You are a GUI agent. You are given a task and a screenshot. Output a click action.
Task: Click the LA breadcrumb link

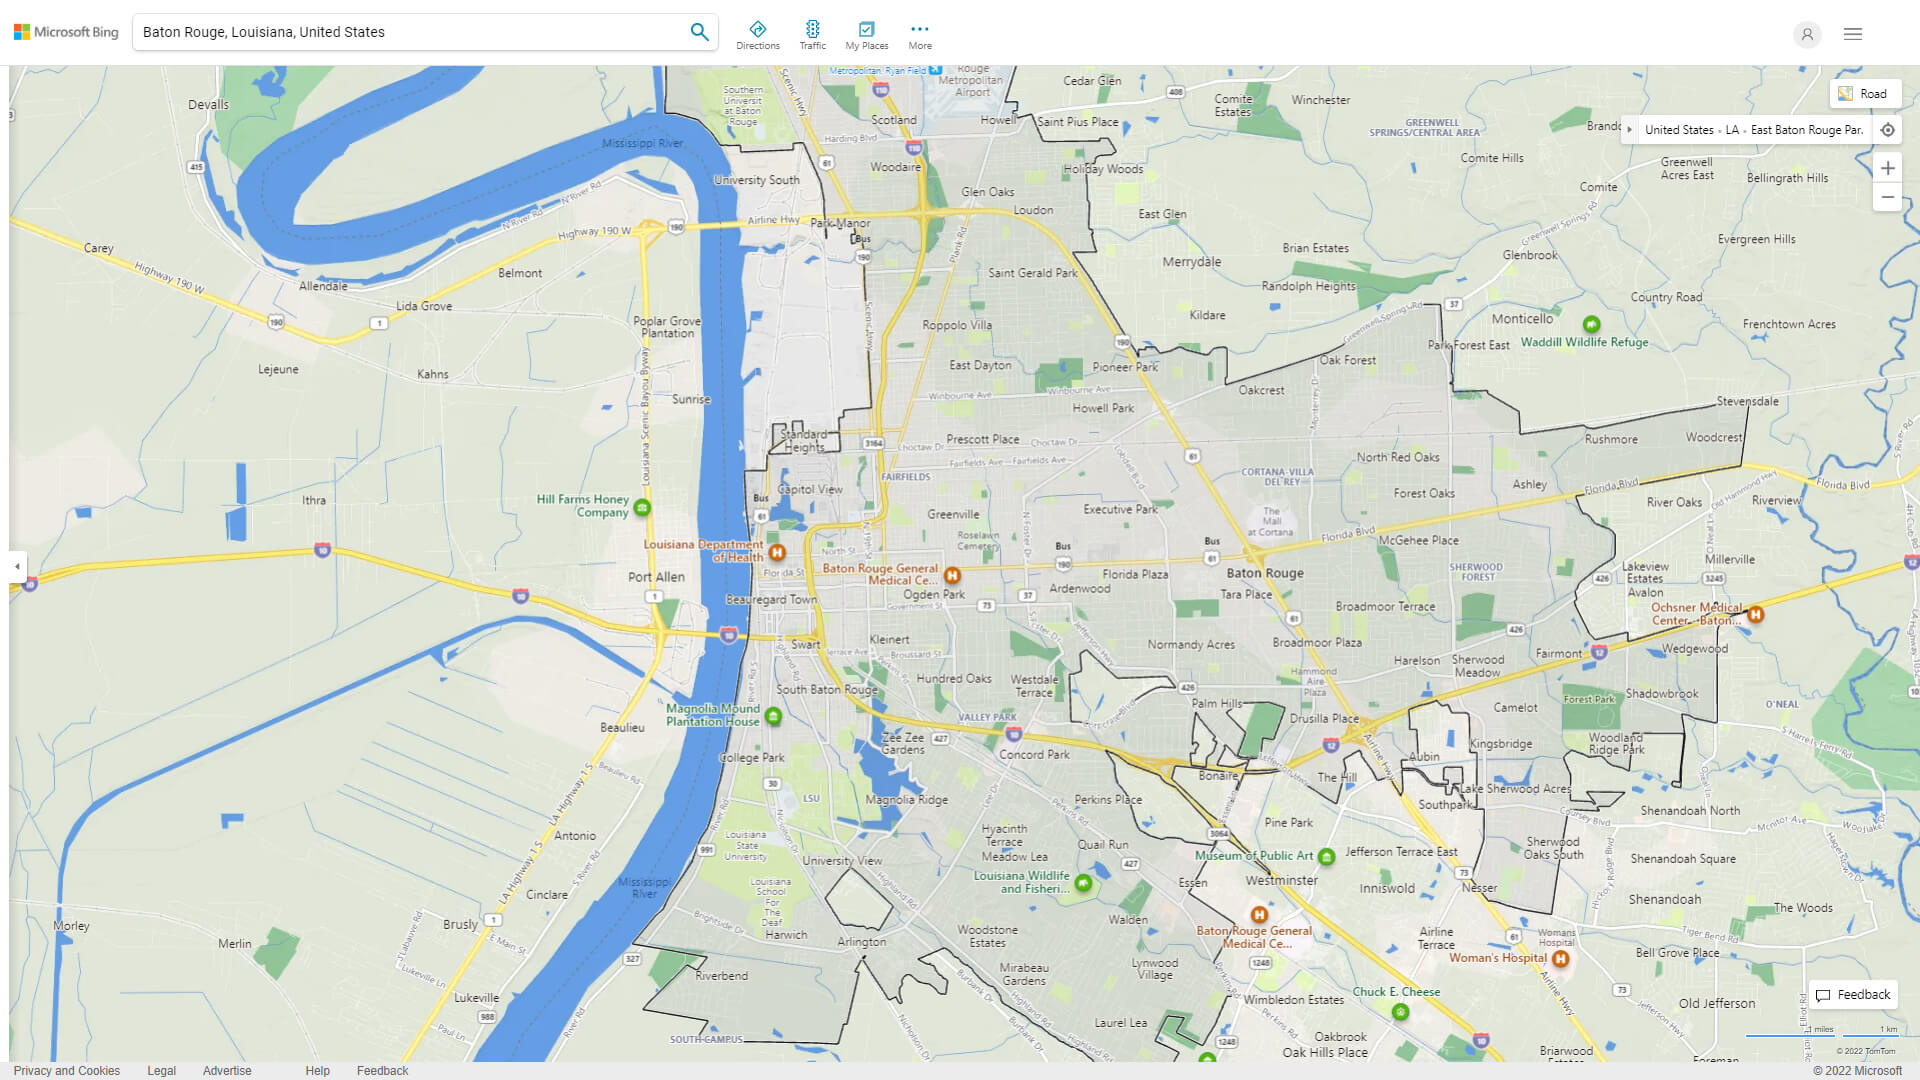coord(1732,129)
